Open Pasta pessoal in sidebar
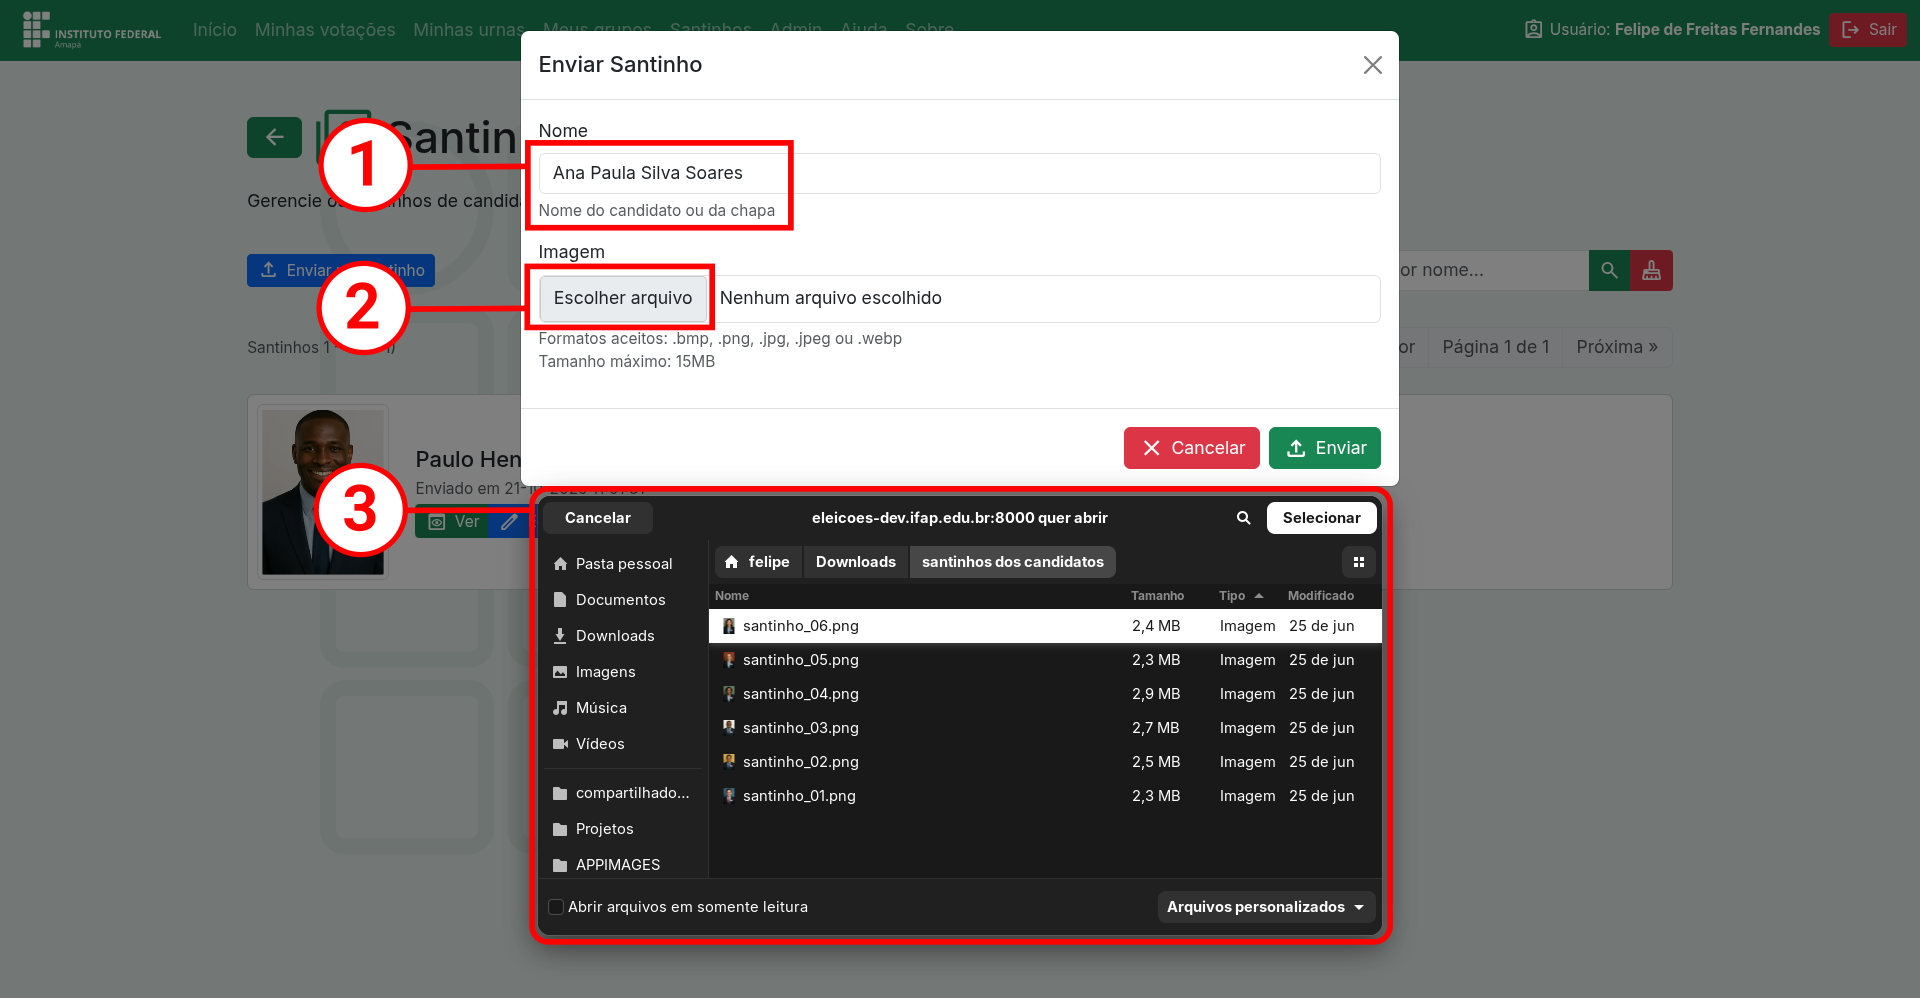The width and height of the screenshot is (1920, 998). point(622,564)
